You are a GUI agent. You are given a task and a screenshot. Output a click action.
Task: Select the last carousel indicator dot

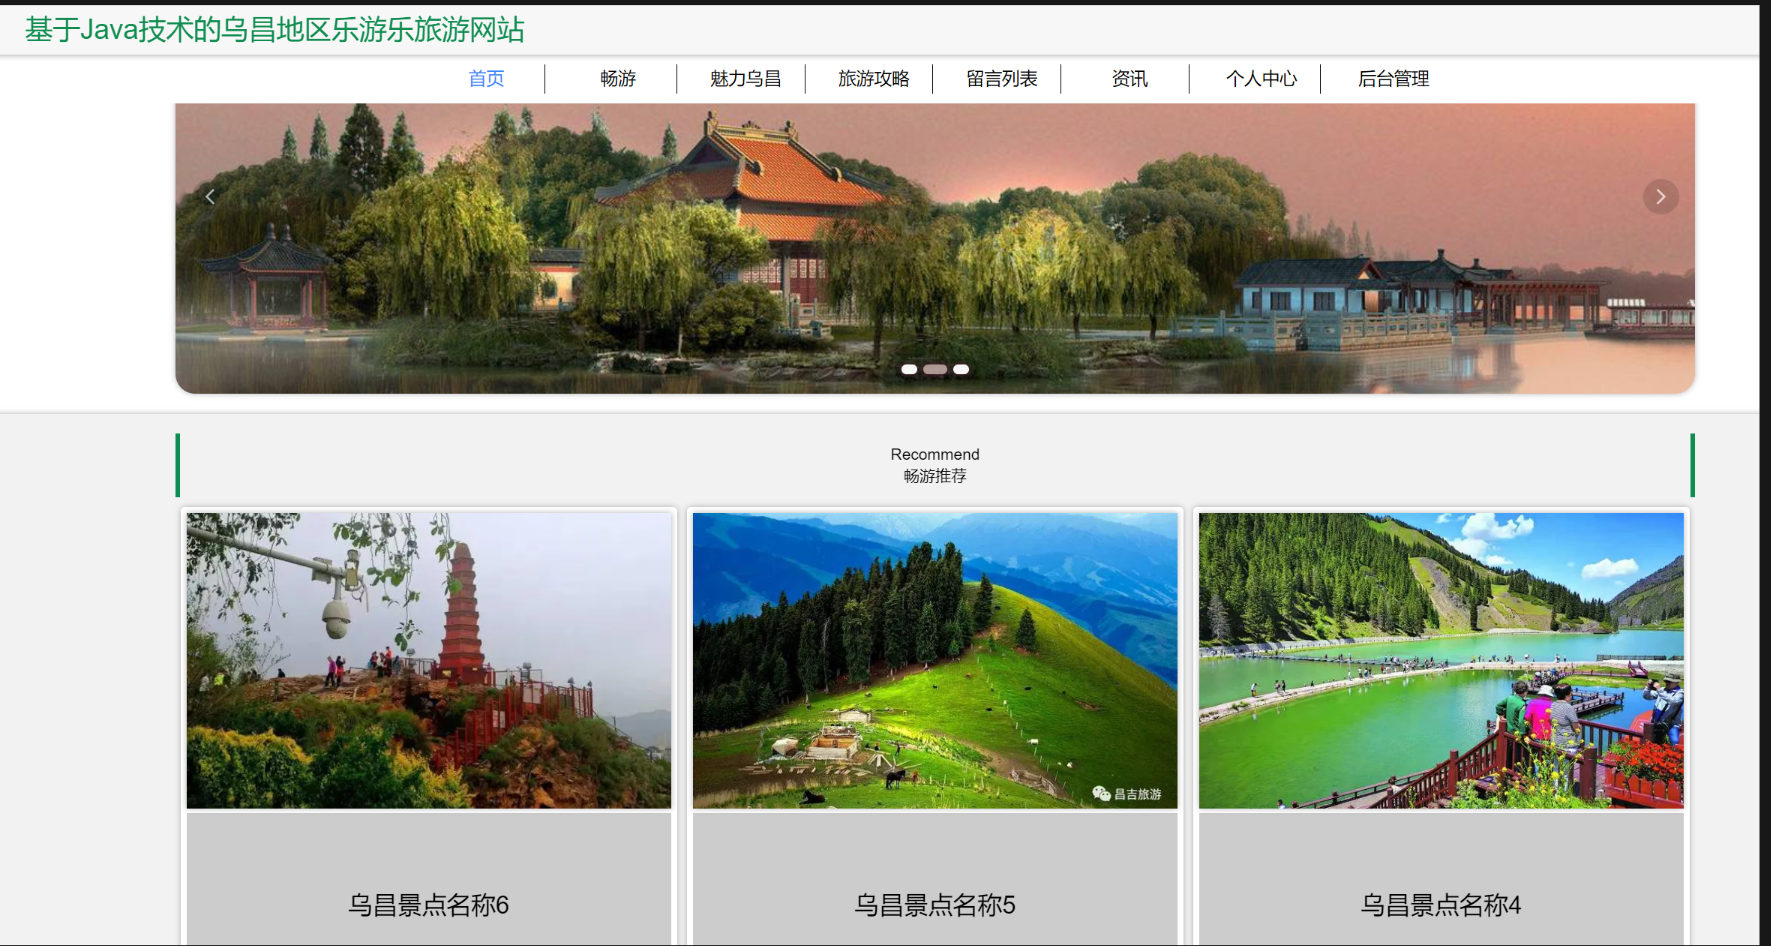click(961, 369)
